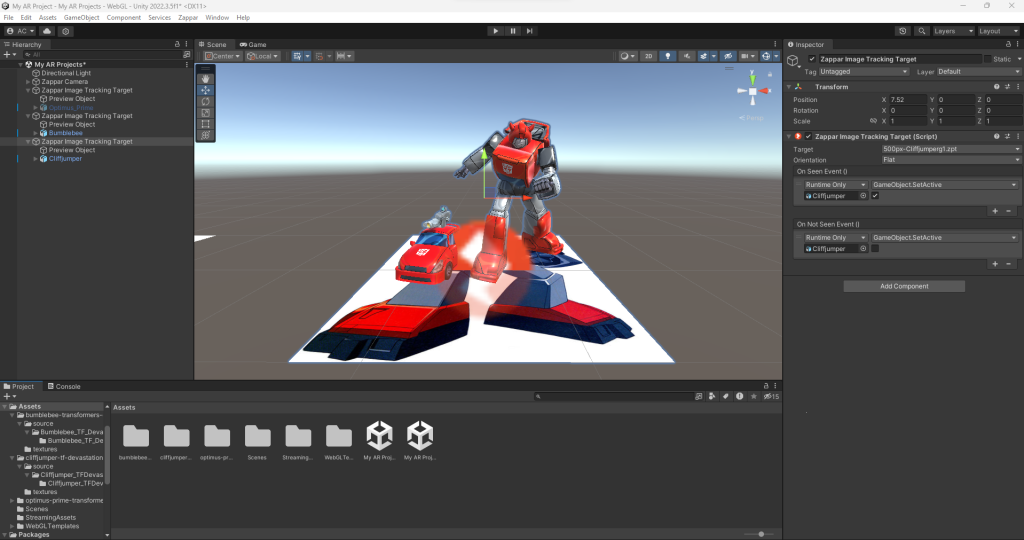Toggle 2D view mode in Scene
This screenshot has width=1024, height=540.
(649, 56)
